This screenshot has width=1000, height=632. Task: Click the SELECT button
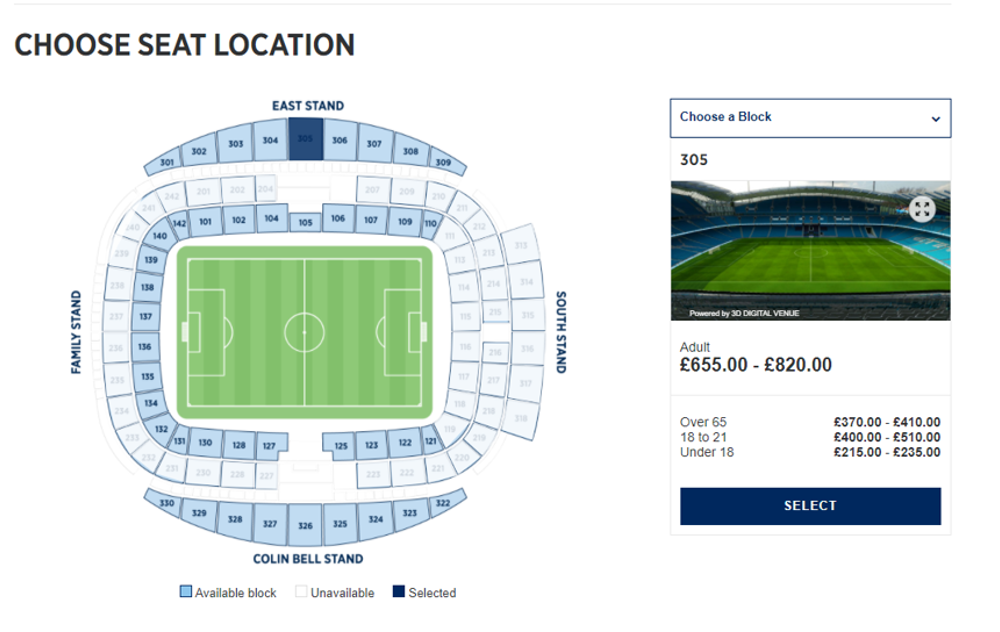click(x=810, y=506)
